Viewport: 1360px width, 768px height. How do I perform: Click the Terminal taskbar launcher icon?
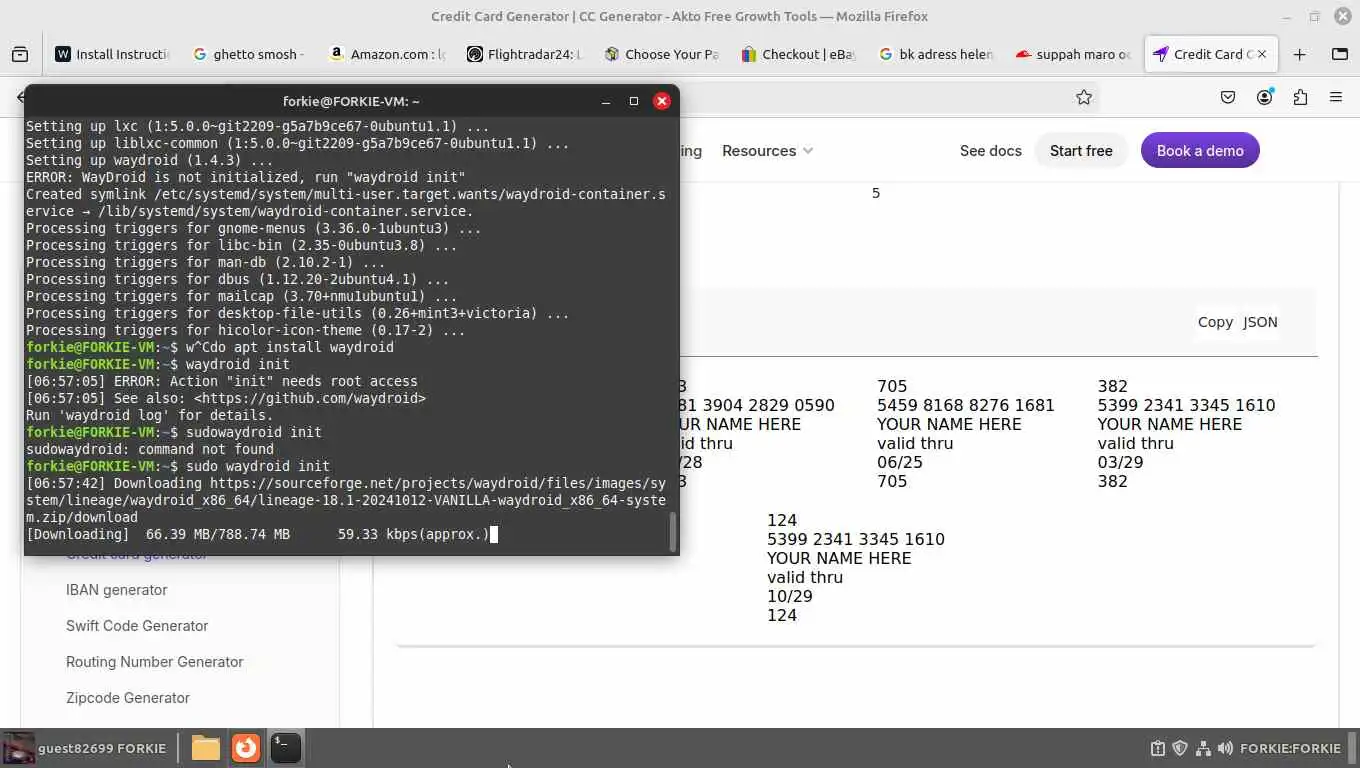[286, 748]
